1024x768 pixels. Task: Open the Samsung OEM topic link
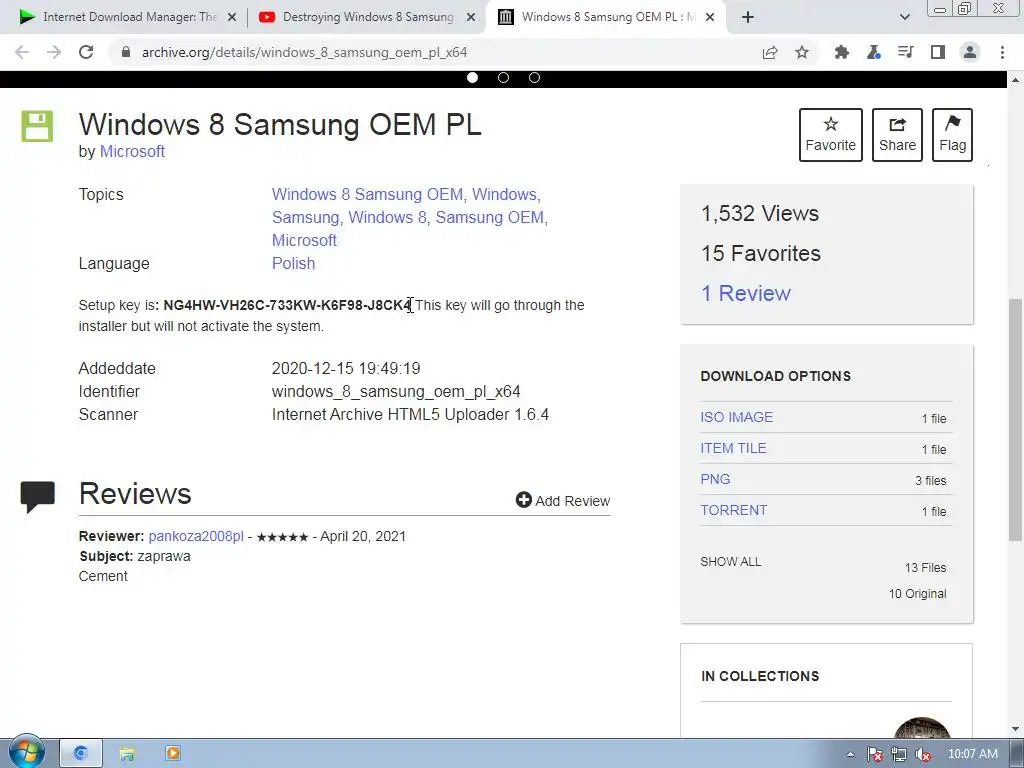491,217
